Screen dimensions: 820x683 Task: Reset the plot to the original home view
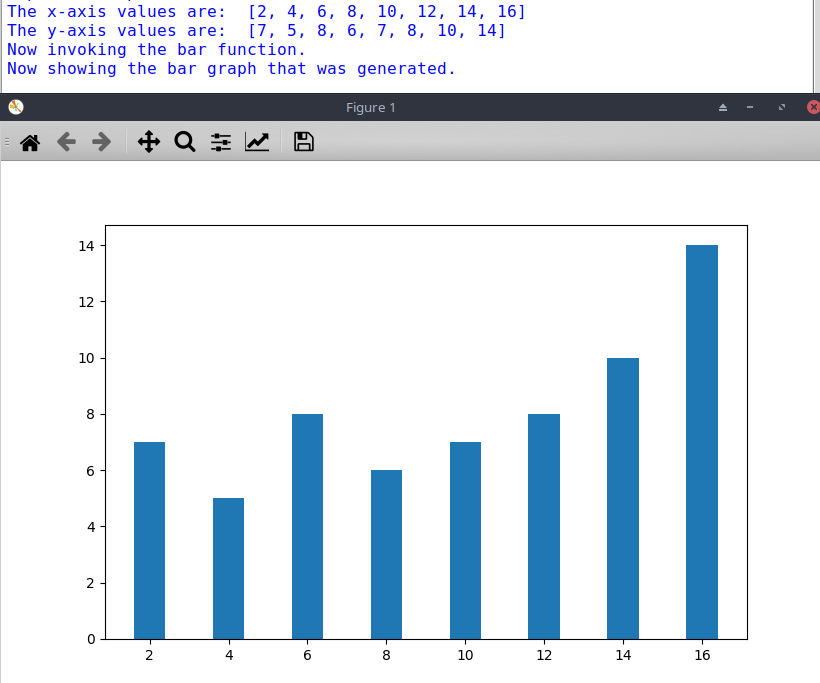(x=30, y=142)
